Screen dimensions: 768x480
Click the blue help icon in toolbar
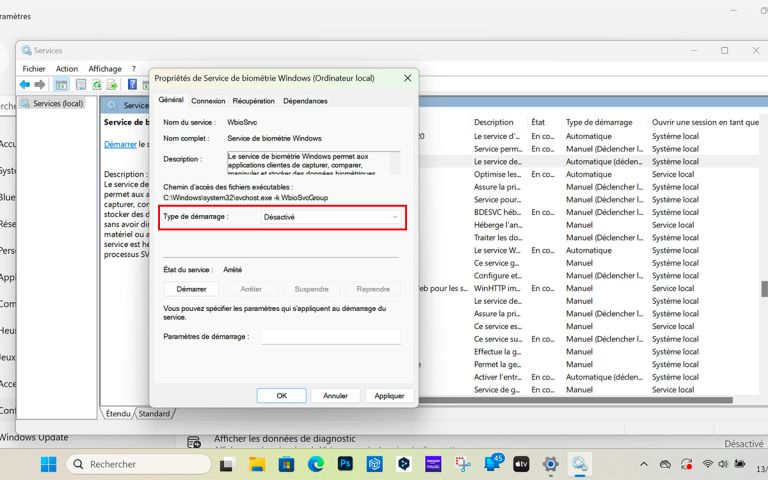(131, 85)
